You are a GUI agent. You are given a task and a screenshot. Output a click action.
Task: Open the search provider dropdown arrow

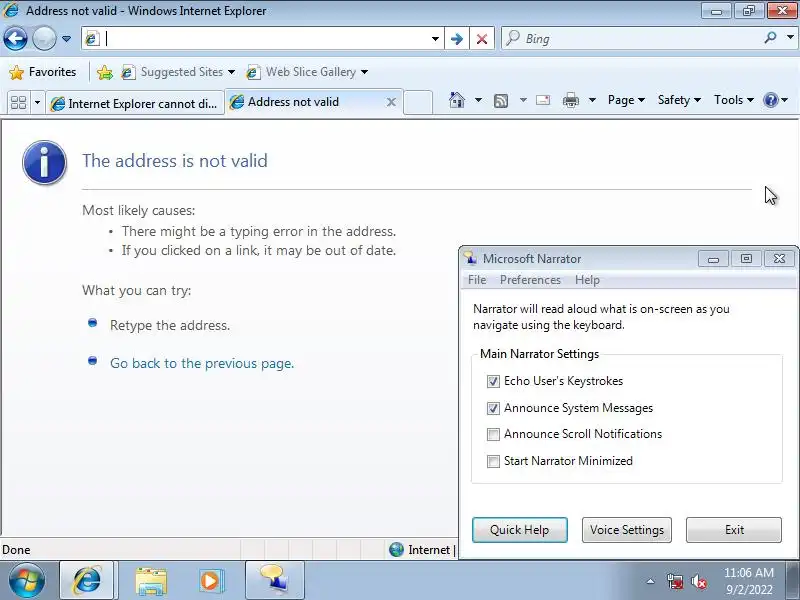[x=790, y=38]
